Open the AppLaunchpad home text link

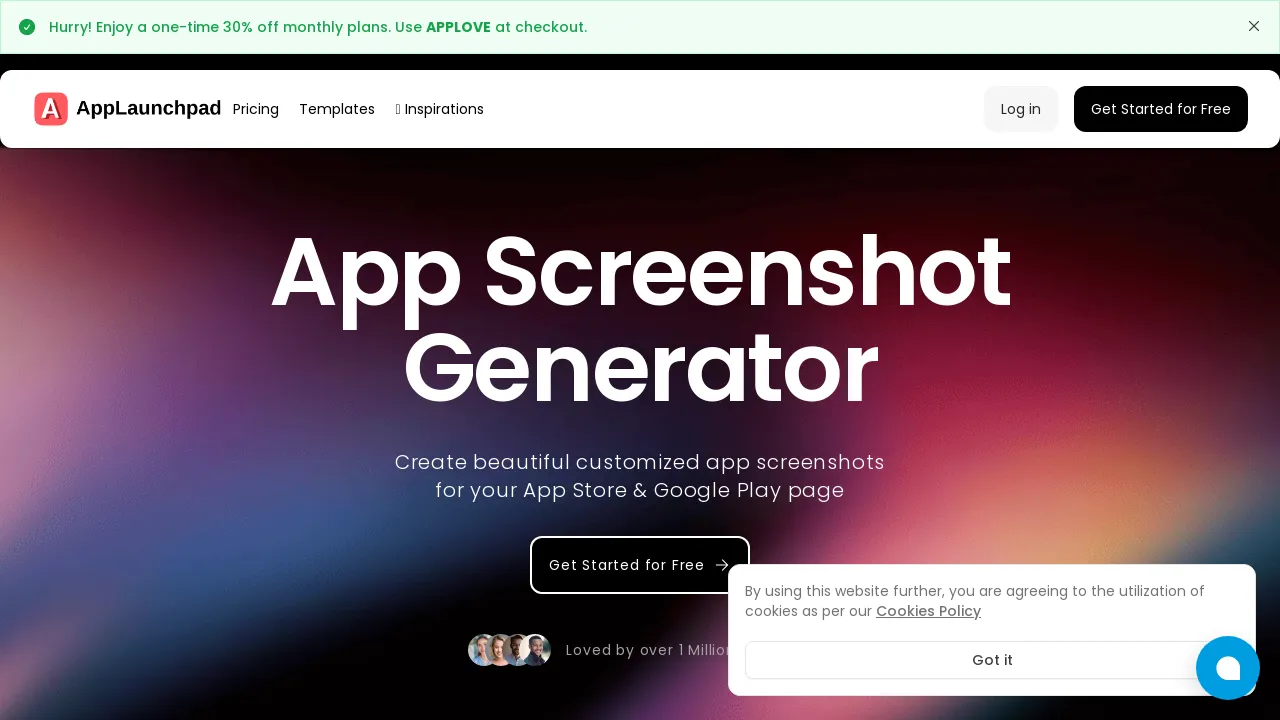[148, 108]
